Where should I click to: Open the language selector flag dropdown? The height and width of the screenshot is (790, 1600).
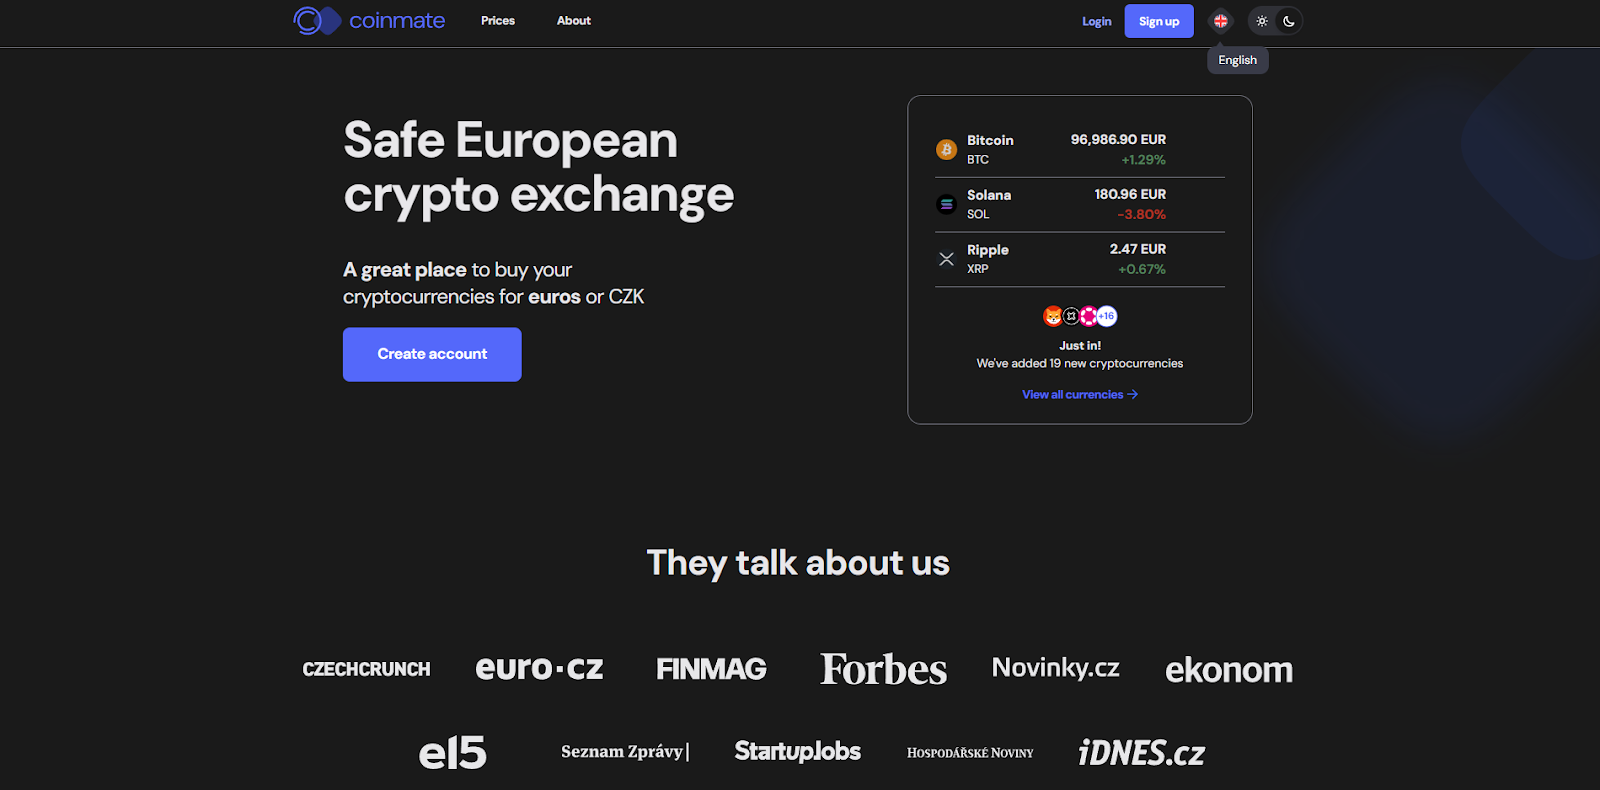1221,21
